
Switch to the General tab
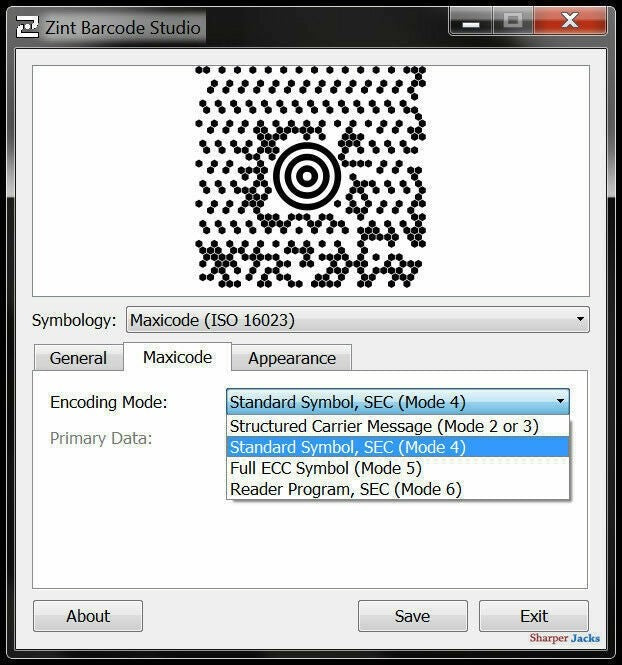coord(78,358)
